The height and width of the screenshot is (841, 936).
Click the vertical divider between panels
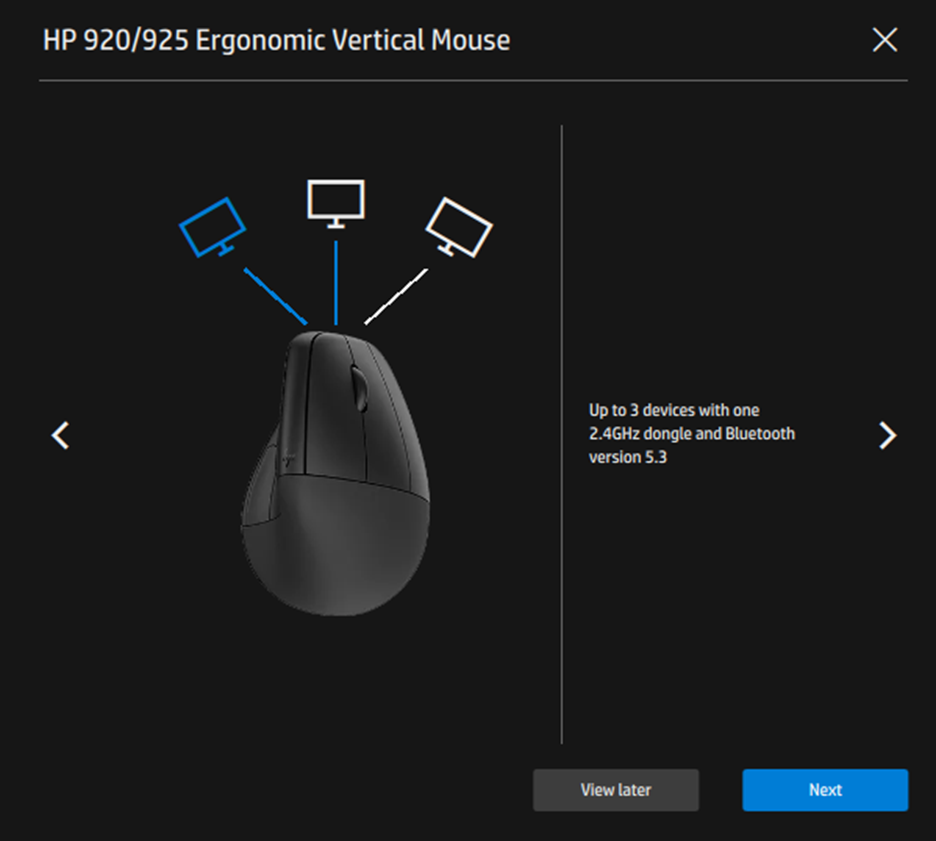pos(562,435)
